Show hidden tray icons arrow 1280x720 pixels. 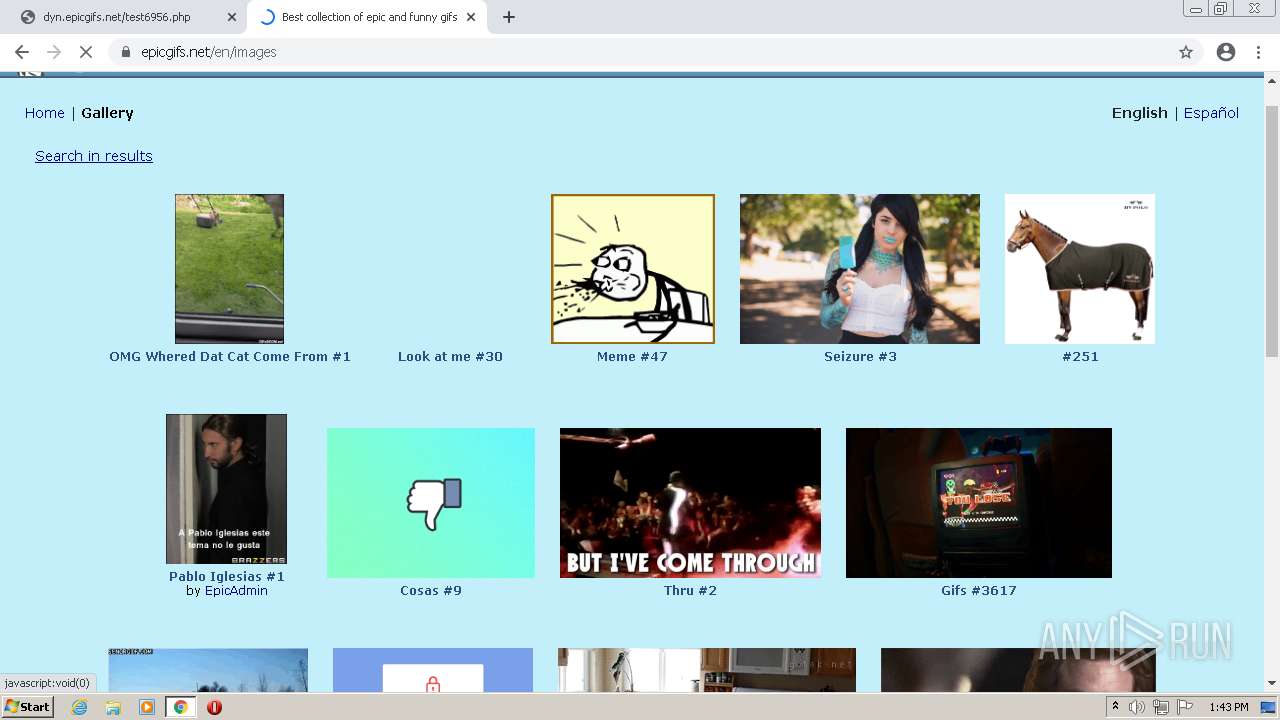1115,707
